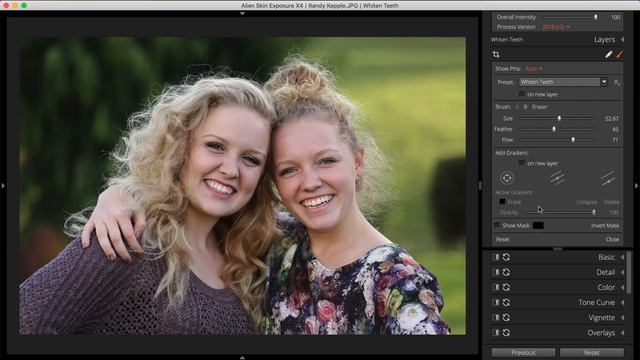Select the Crop tool icon
Image resolution: width=640 pixels, height=360 pixels.
(496, 54)
